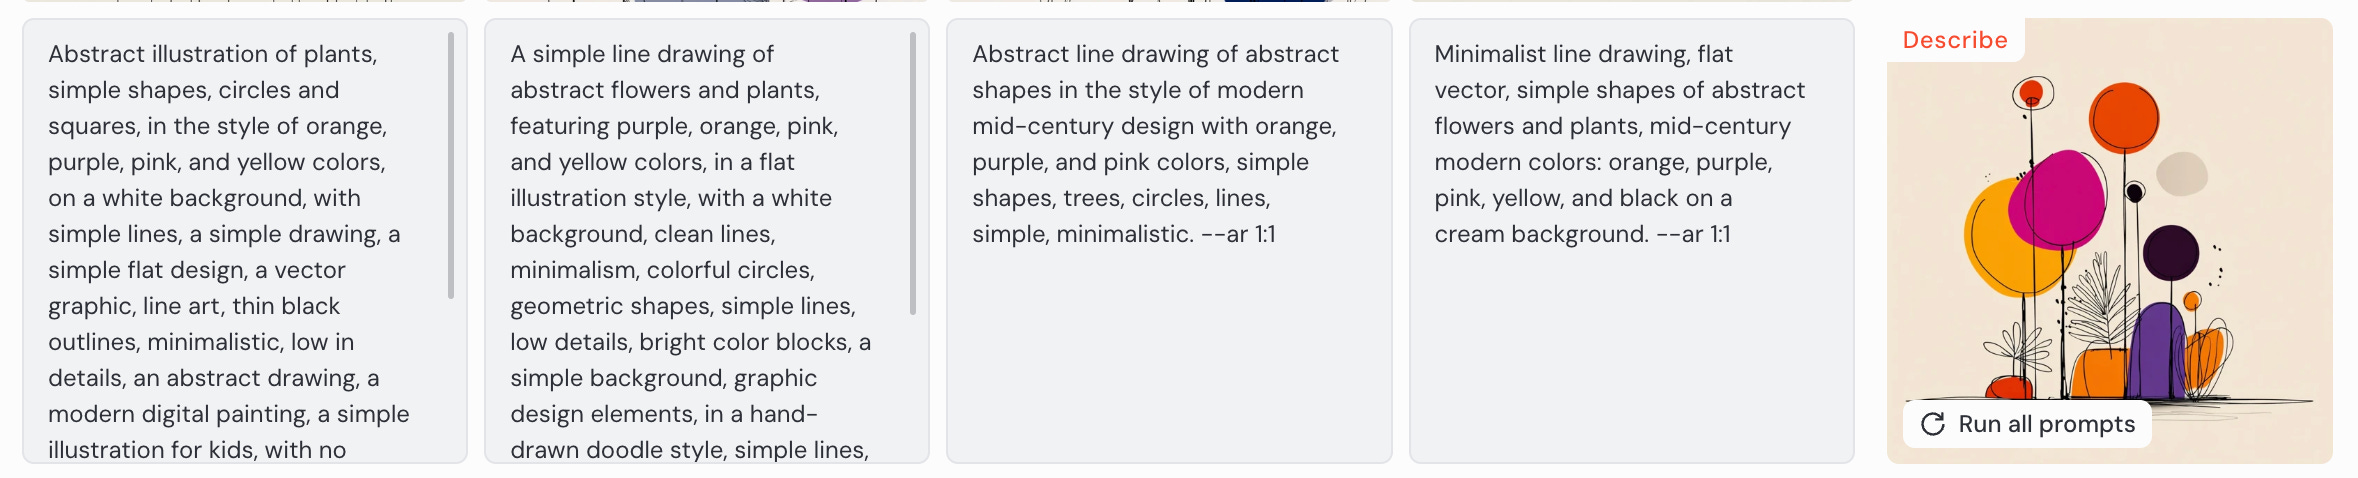Click the Run all prompts button
The height and width of the screenshot is (478, 2358).
pos(2027,424)
